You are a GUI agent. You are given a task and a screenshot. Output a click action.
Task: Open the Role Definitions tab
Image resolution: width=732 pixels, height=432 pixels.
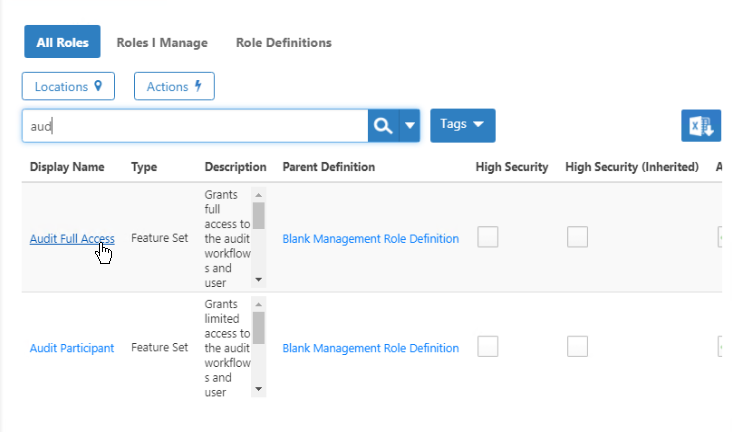(x=284, y=43)
